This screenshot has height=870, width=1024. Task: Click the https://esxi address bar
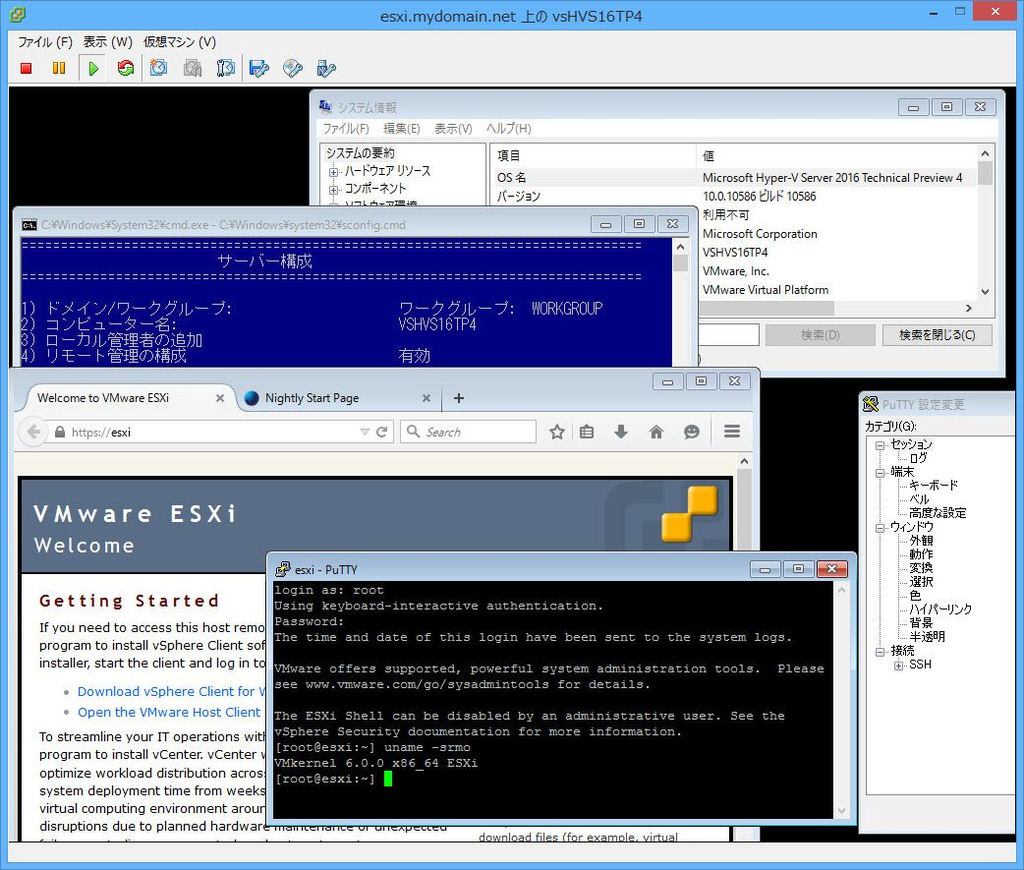(210, 432)
